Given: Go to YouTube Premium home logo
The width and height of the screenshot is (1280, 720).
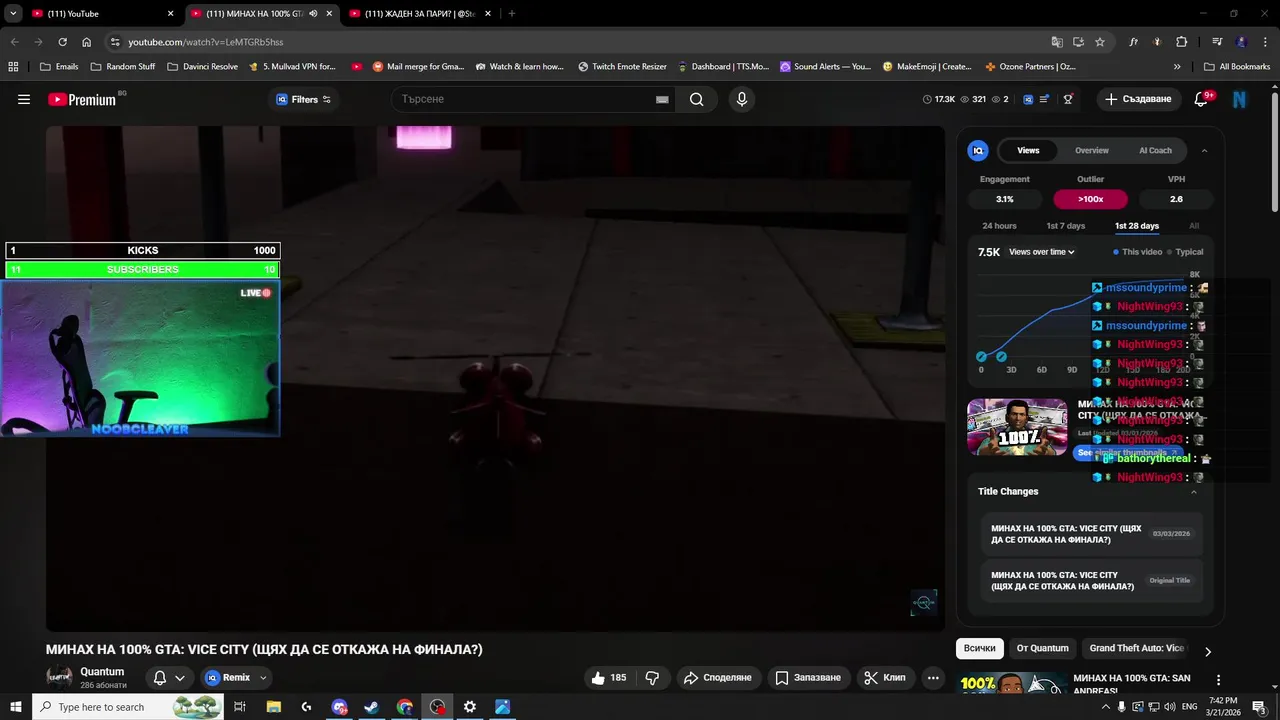Looking at the screenshot, I should (82, 99).
